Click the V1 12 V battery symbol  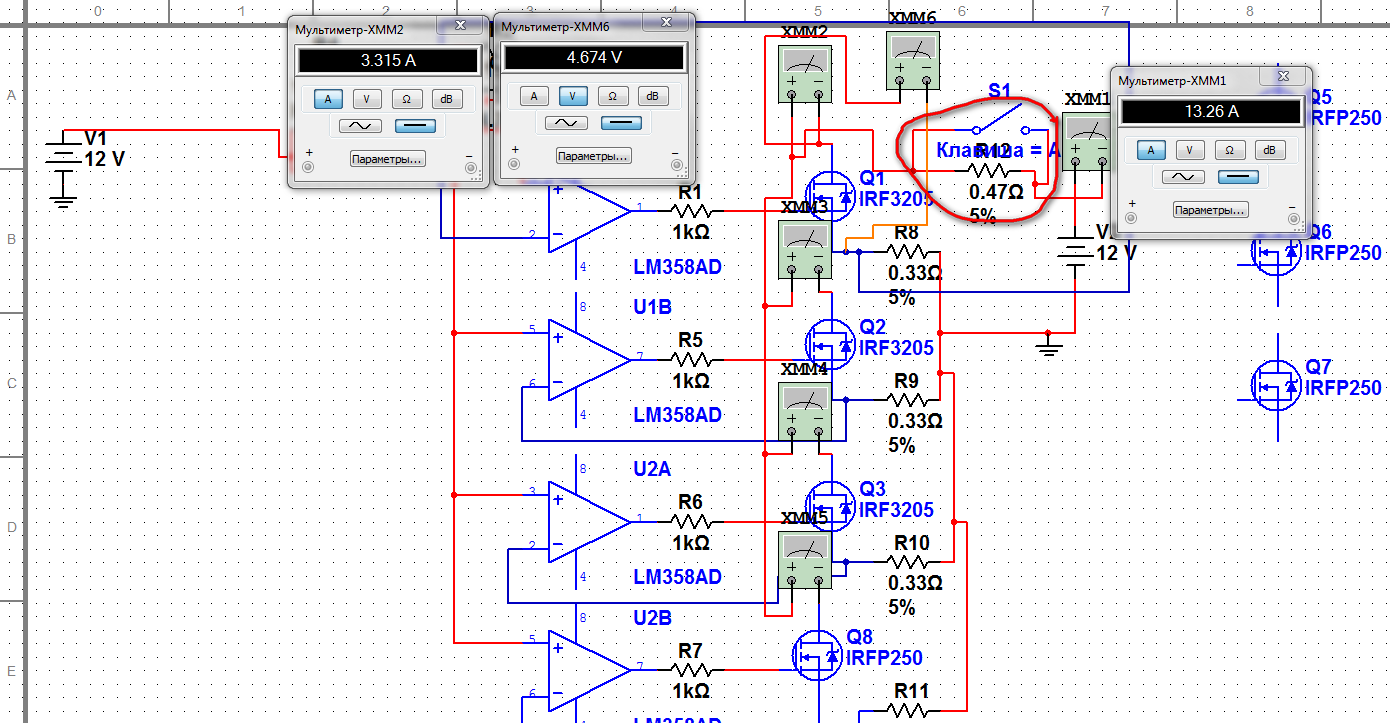pyautogui.click(x=64, y=158)
